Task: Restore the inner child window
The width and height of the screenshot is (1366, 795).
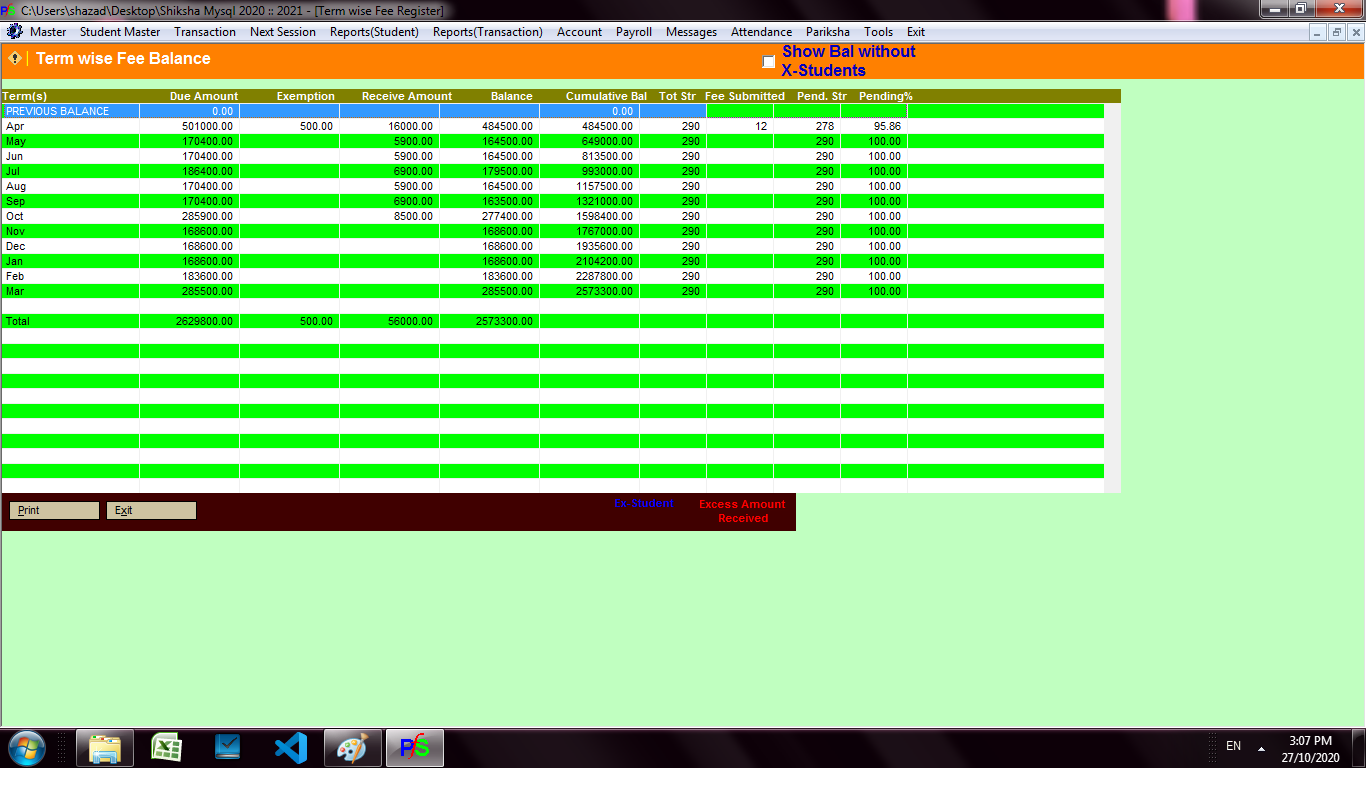Action: pos(1337,32)
